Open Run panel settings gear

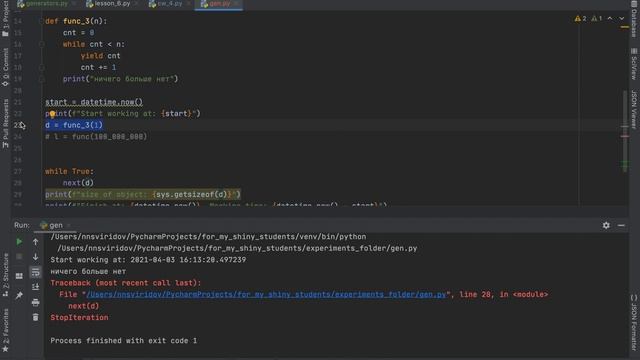click(606, 225)
